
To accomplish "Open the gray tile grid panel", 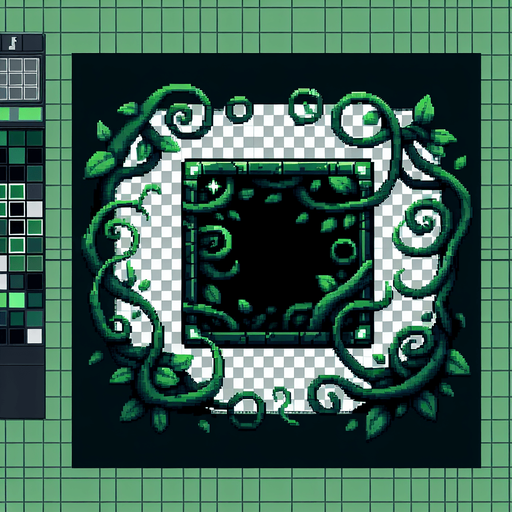I will pos(19,79).
